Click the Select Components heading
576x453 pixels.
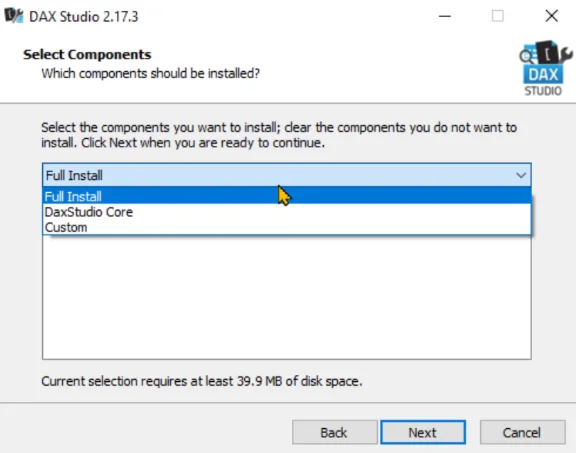[87, 54]
